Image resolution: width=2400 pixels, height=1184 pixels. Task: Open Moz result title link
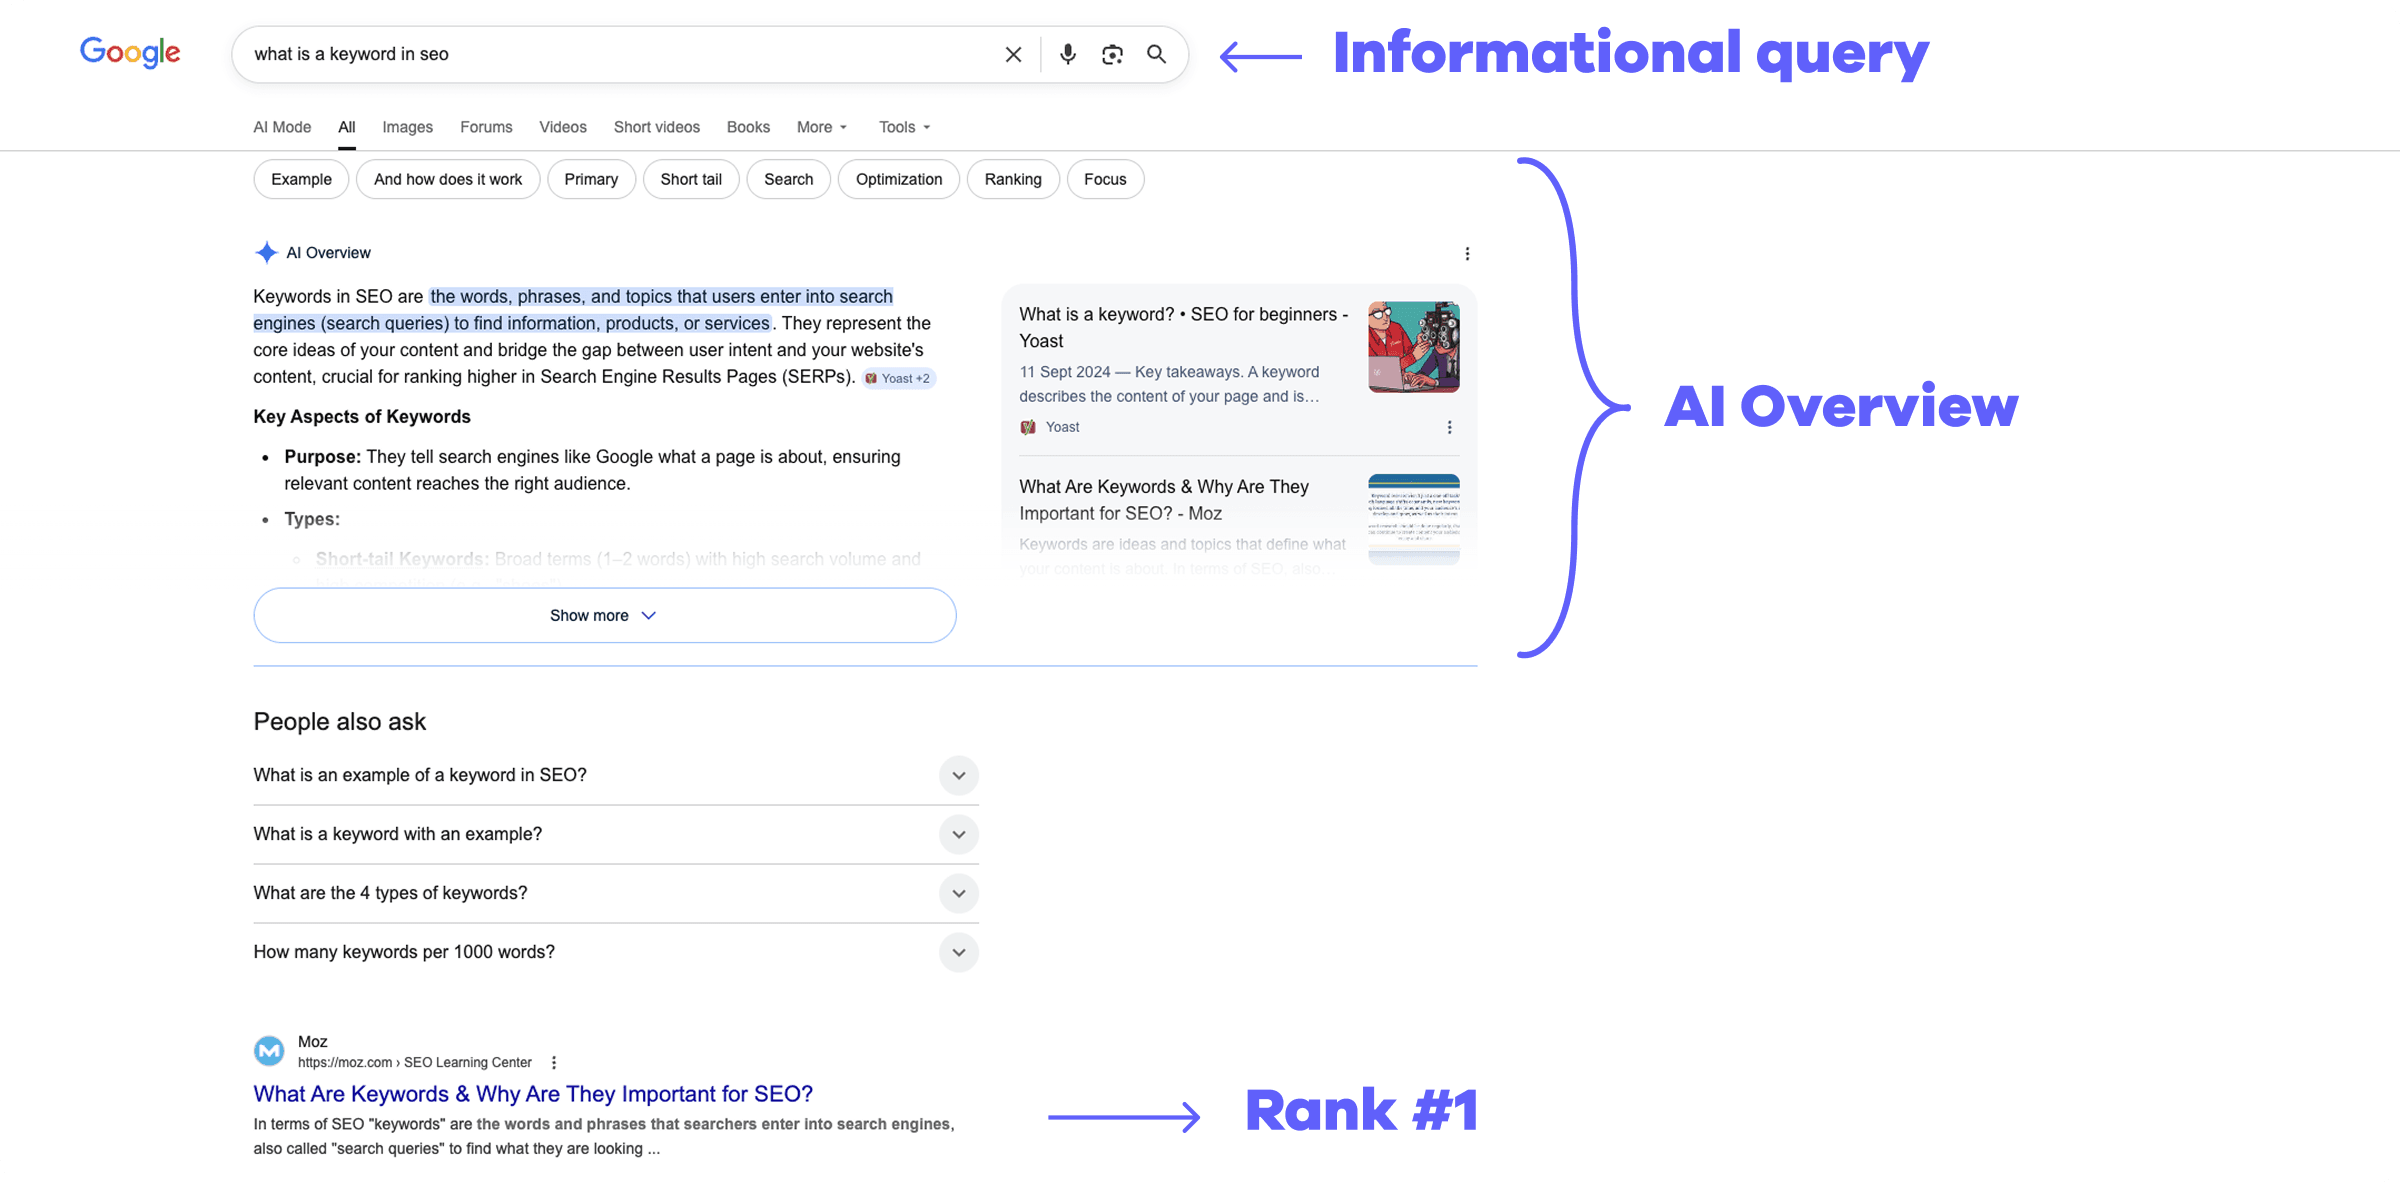[x=533, y=1094]
